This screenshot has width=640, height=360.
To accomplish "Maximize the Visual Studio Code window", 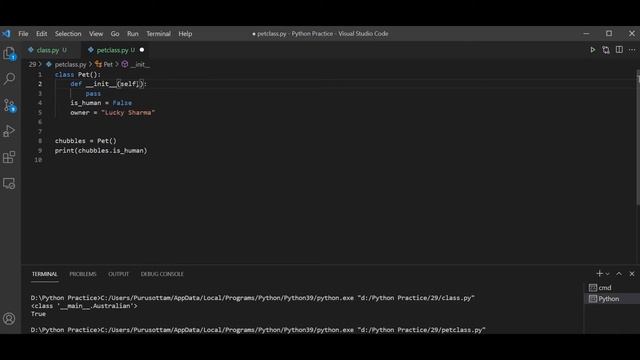I will [x=609, y=33].
